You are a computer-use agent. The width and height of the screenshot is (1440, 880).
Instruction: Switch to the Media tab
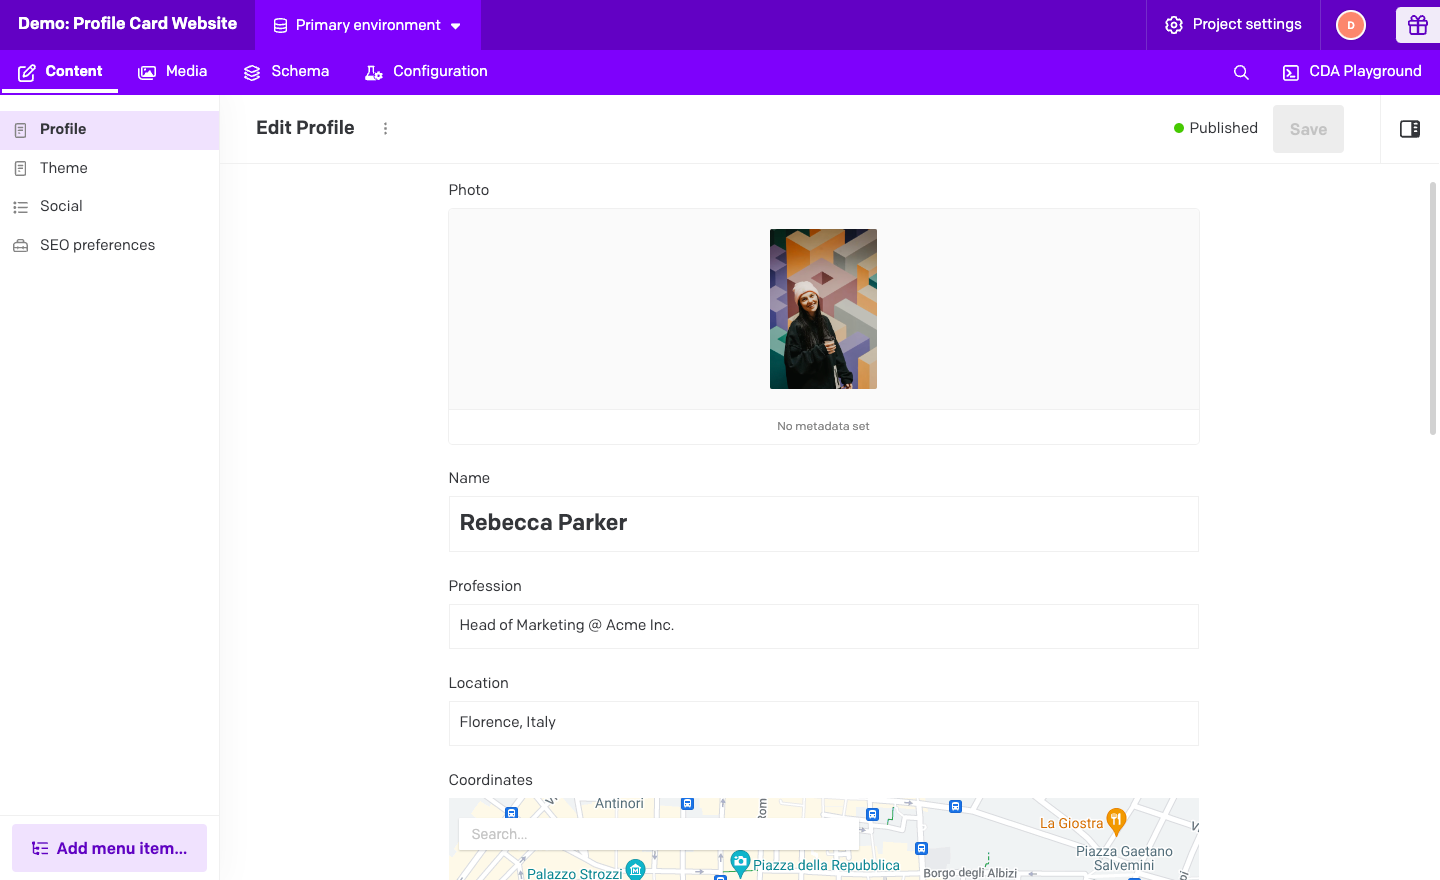(173, 72)
